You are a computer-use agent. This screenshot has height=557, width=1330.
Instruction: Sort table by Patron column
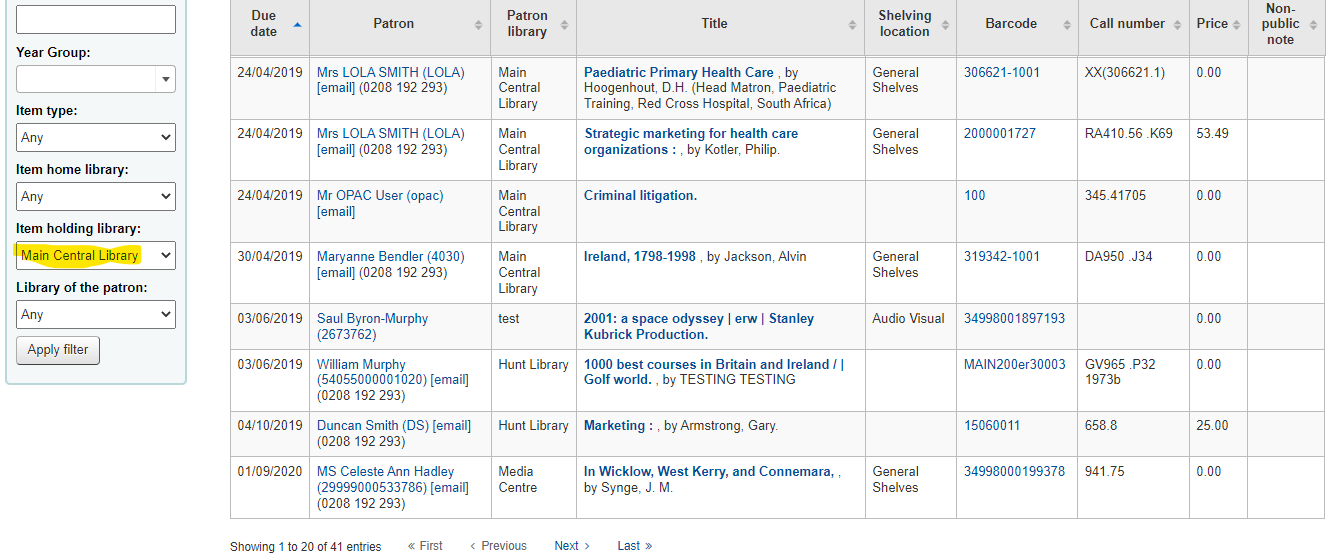pyautogui.click(x=400, y=24)
